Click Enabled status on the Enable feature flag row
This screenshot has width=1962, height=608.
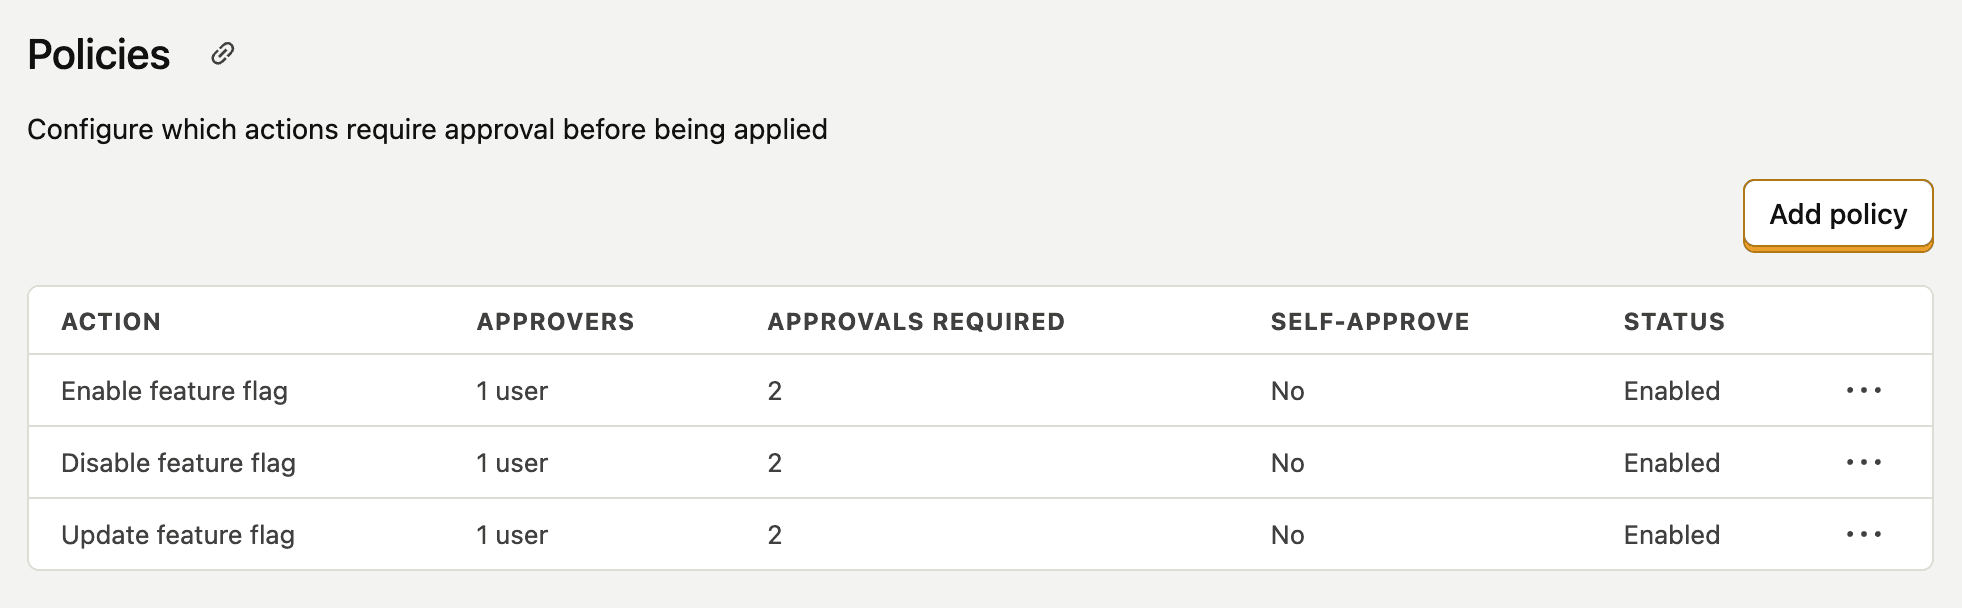coord(1671,391)
